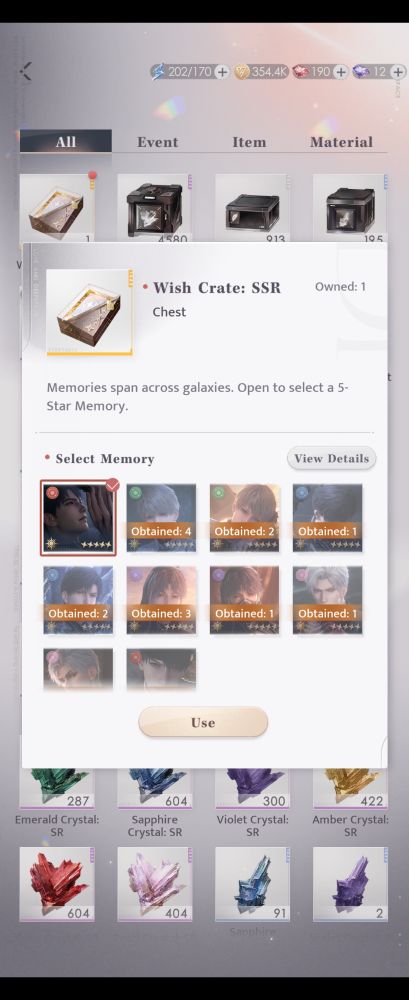
Task: Add red gems with plus next to 190
Action: (x=340, y=71)
